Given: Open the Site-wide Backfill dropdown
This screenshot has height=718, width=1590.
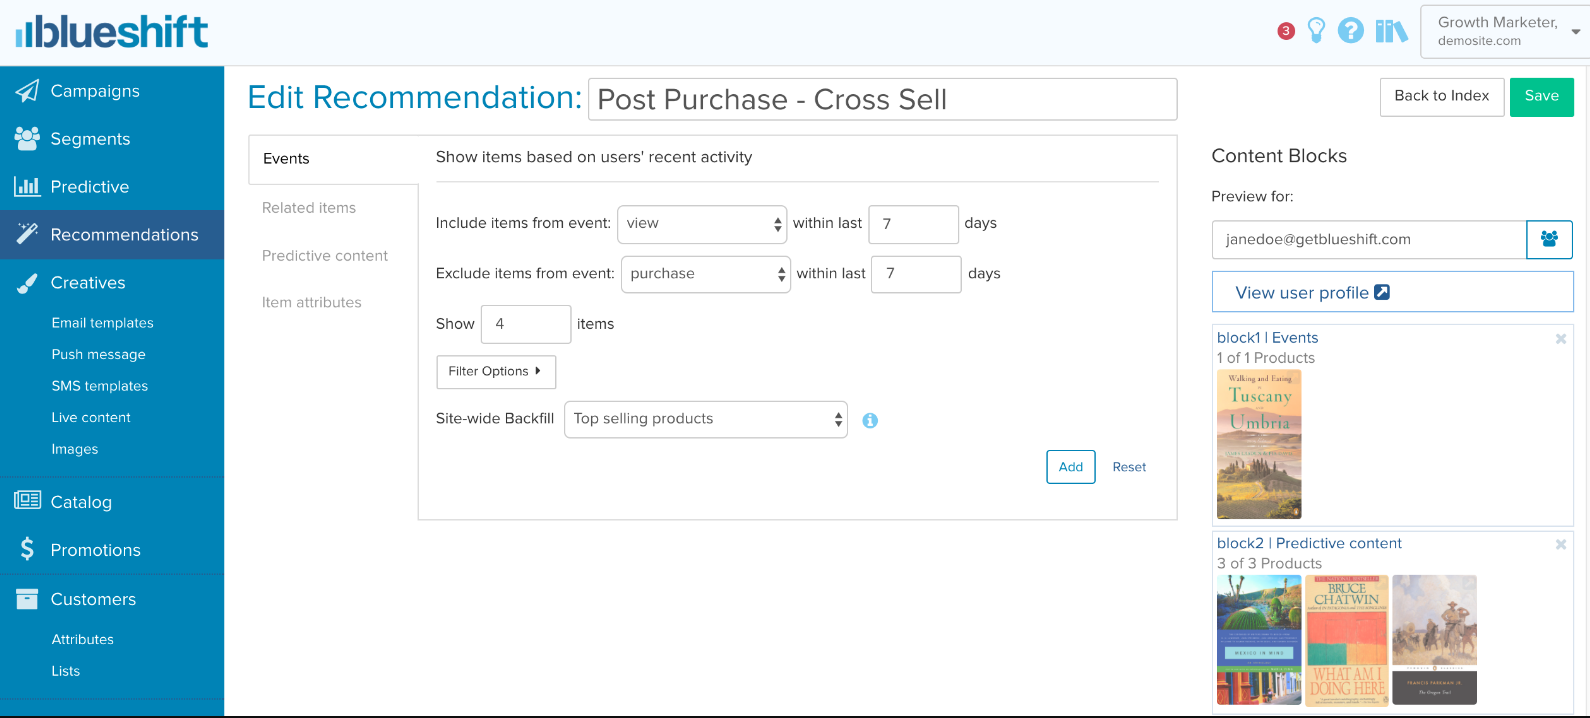Looking at the screenshot, I should tap(706, 419).
